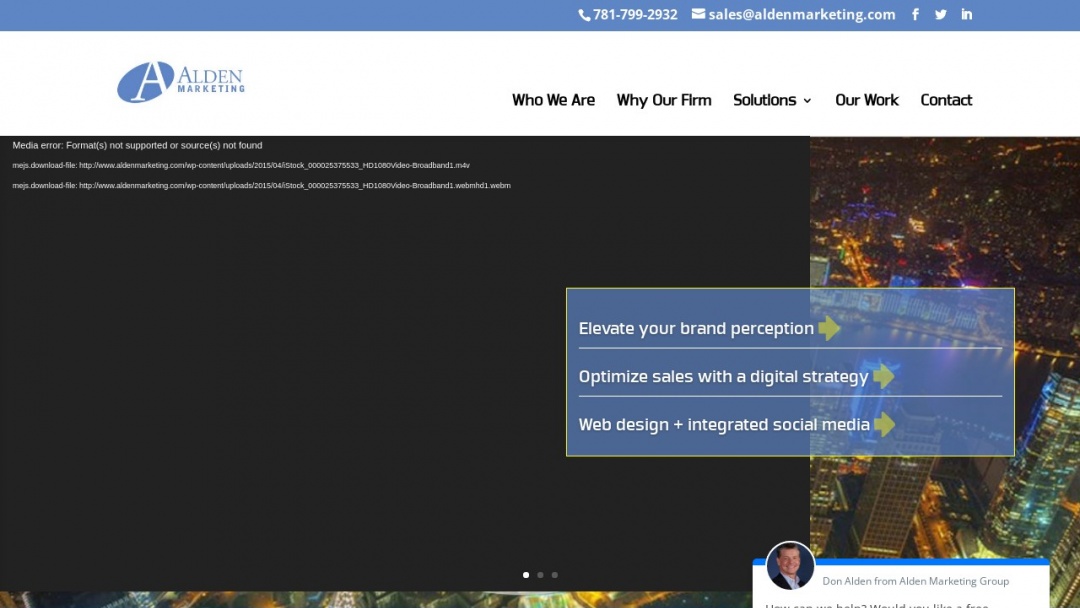Click the yellow arrow beside 'Web design + integrated social media'

(x=885, y=424)
